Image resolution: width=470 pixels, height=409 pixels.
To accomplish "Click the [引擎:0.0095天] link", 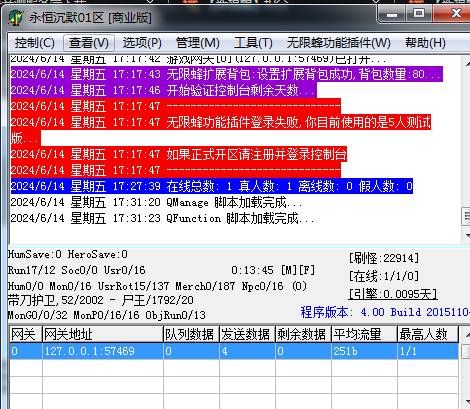I will (393, 294).
